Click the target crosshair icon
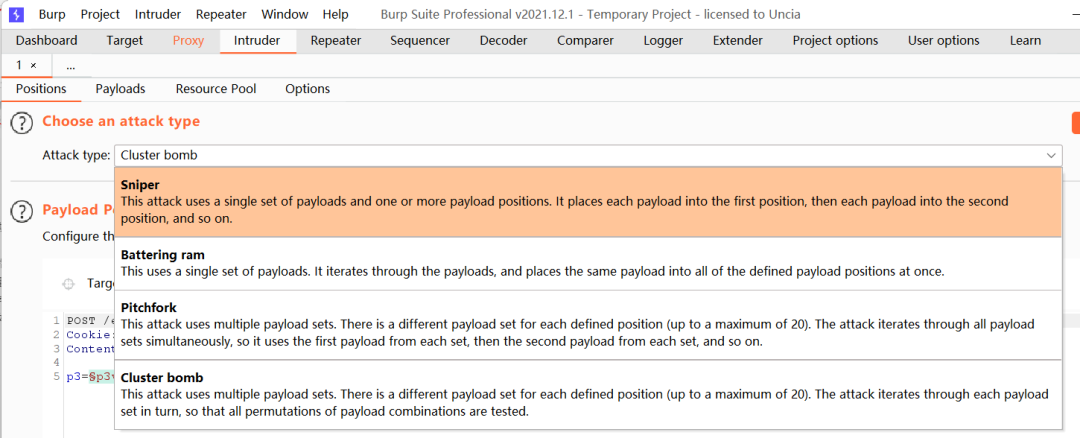The width and height of the screenshot is (1080, 438). pos(68,283)
